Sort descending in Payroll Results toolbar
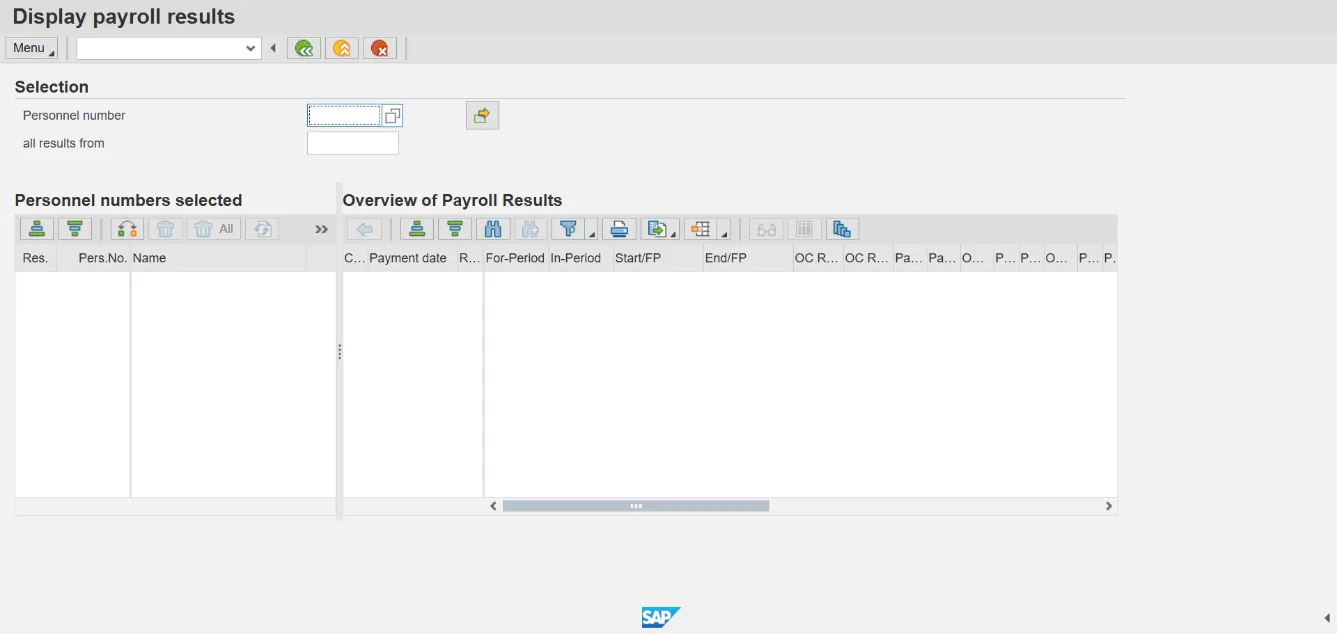 [455, 229]
